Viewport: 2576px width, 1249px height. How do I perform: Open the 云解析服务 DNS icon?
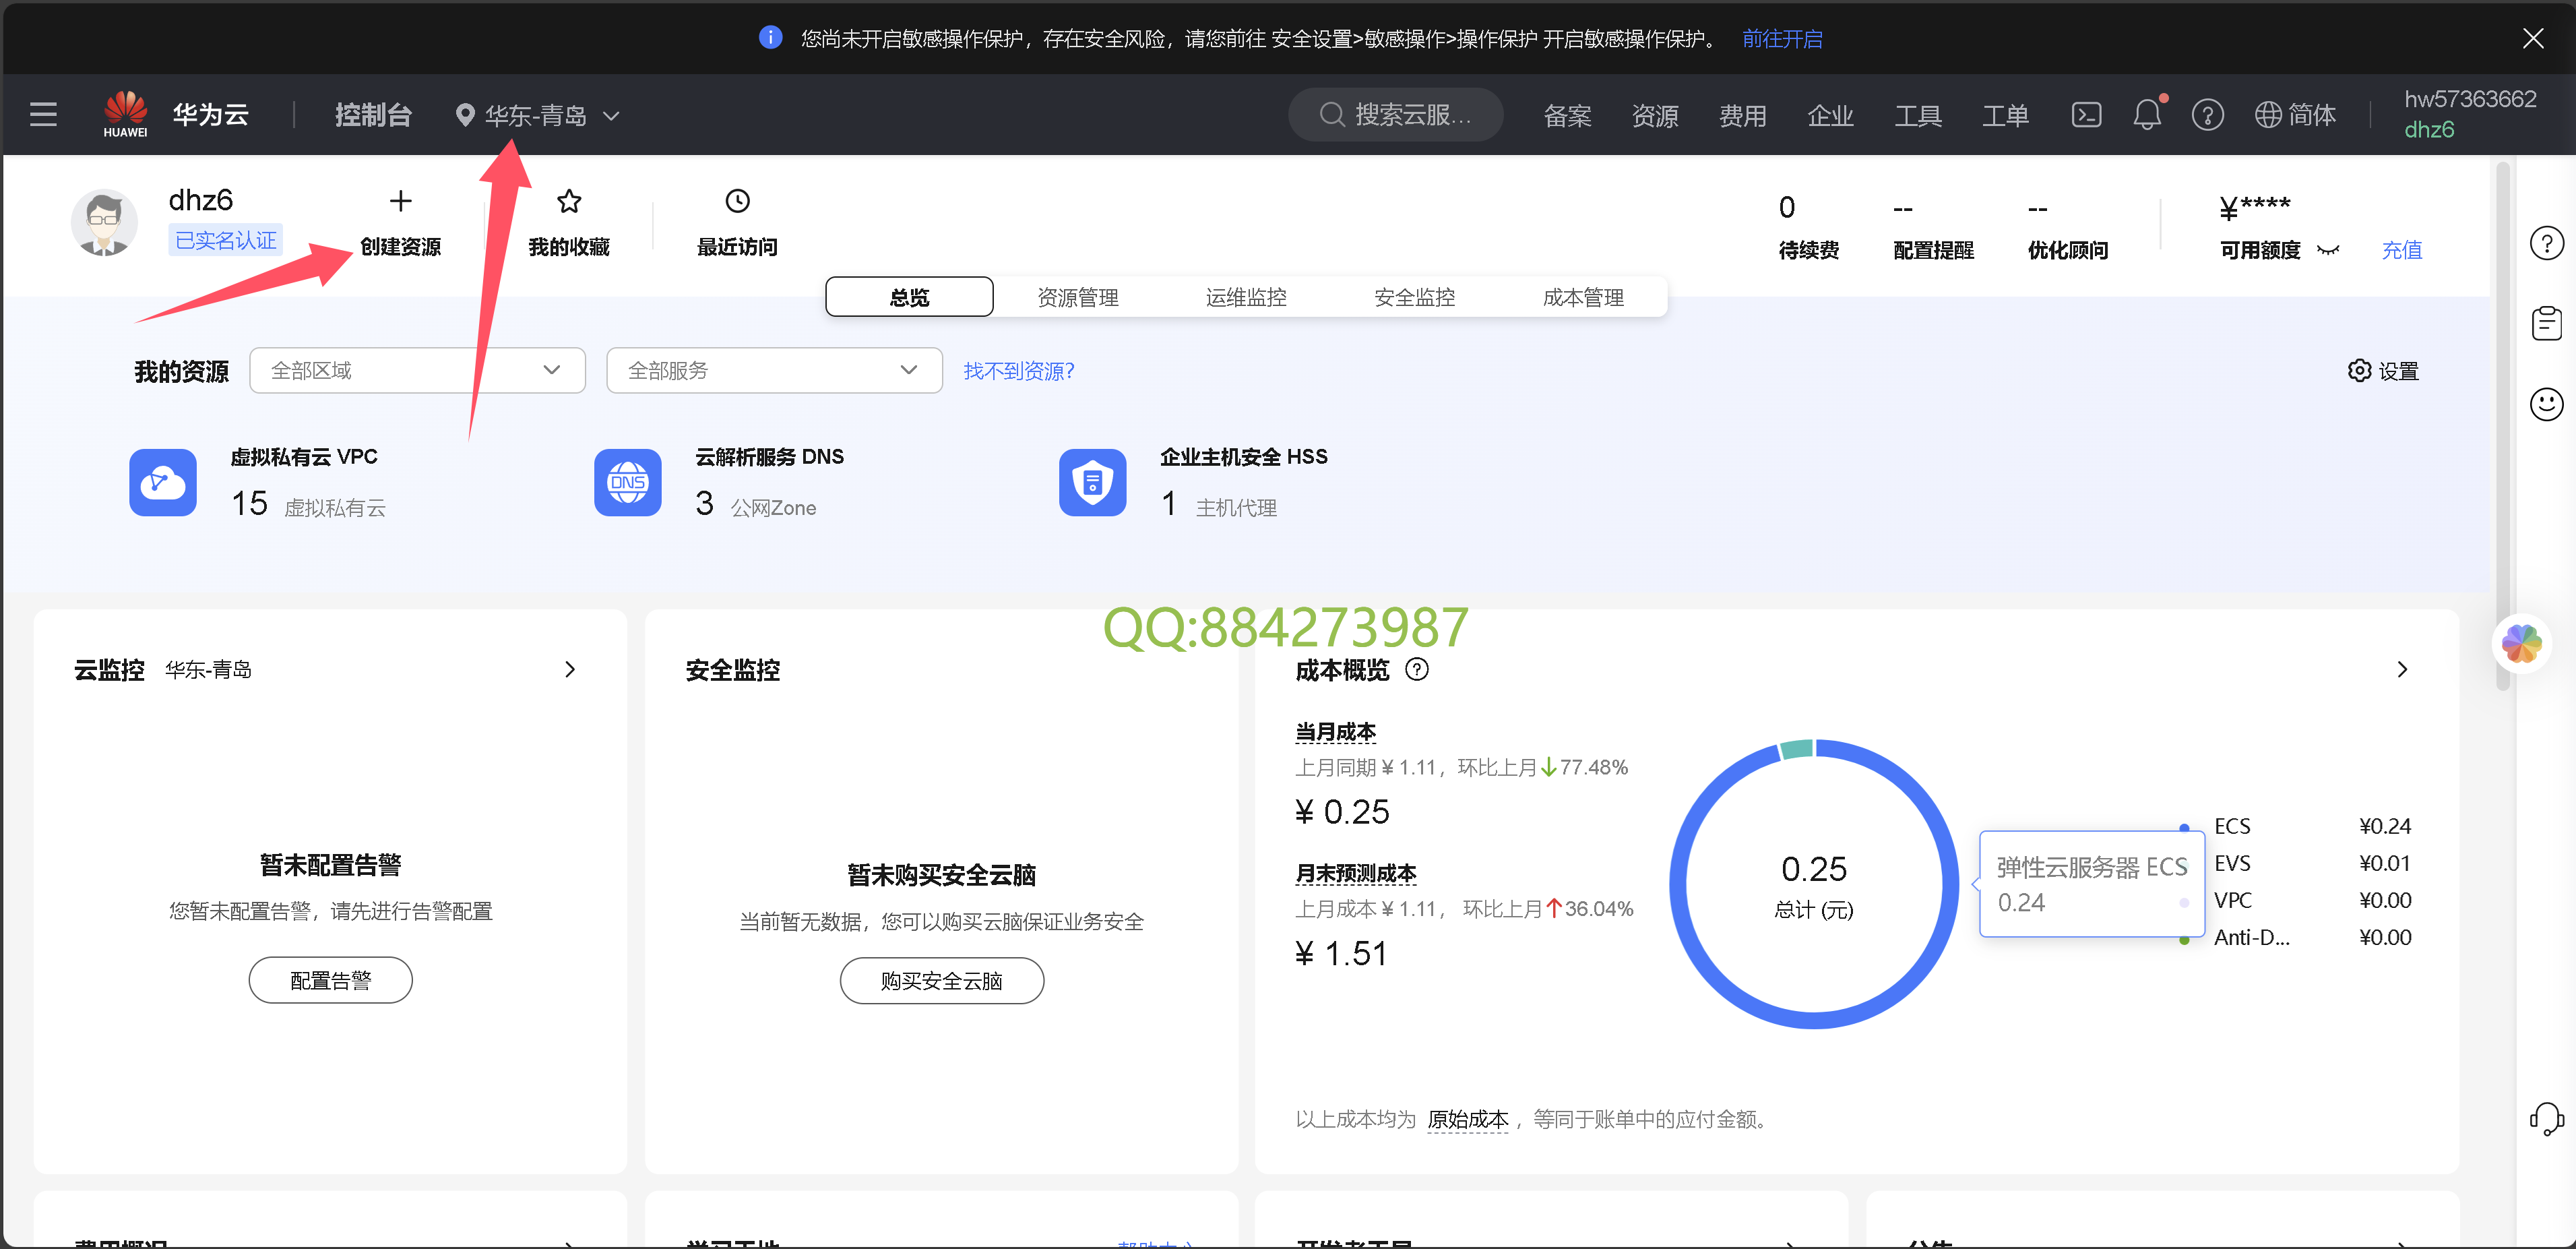click(628, 482)
